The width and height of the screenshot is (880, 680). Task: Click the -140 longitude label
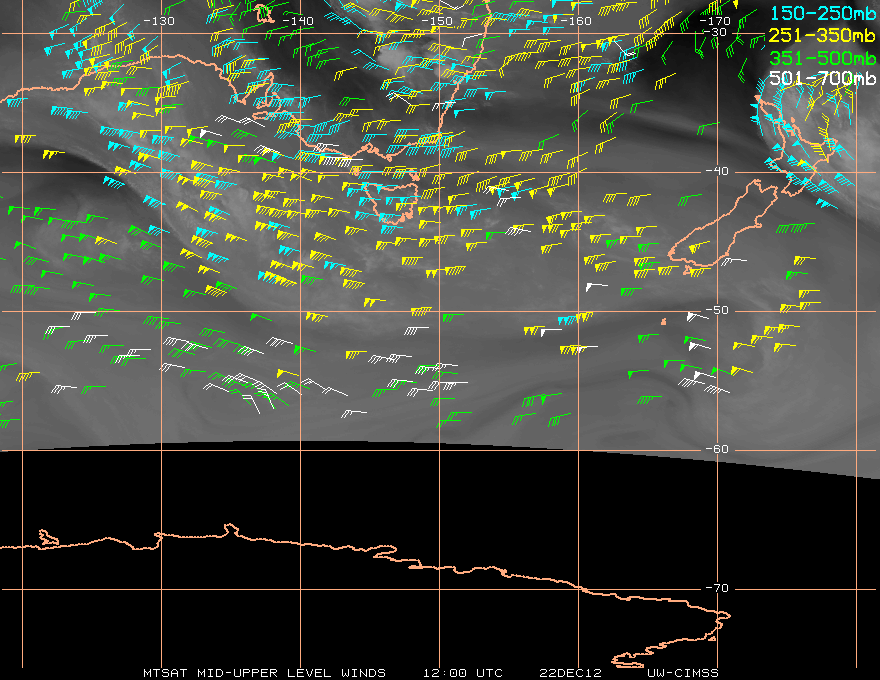297,21
